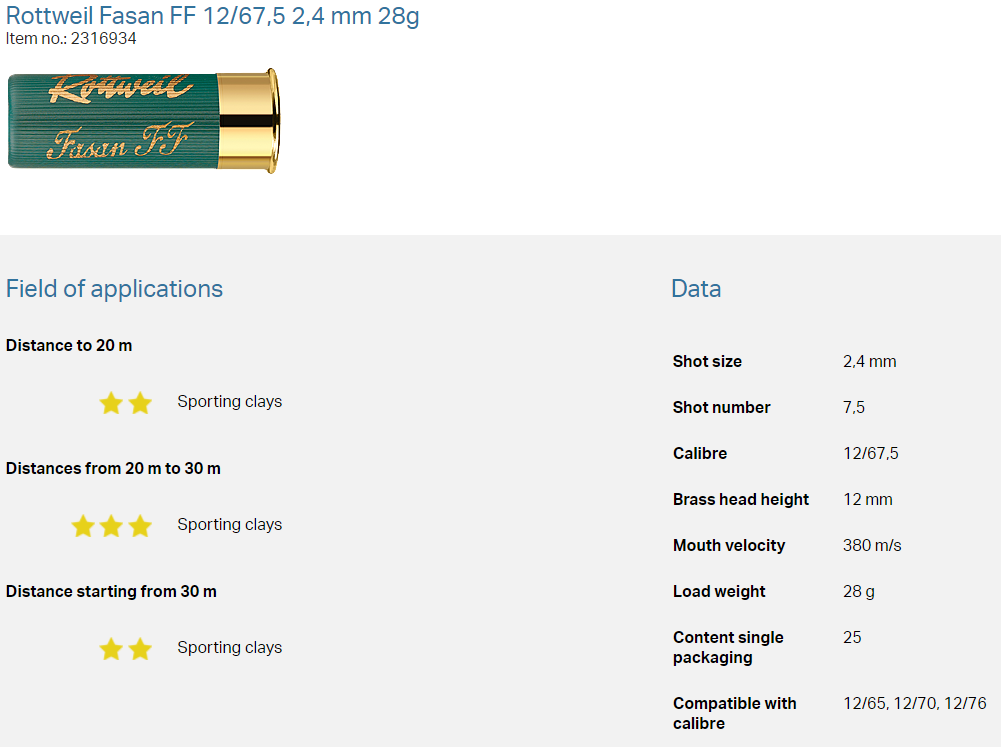Click the third star of the three-star rating

[140, 526]
